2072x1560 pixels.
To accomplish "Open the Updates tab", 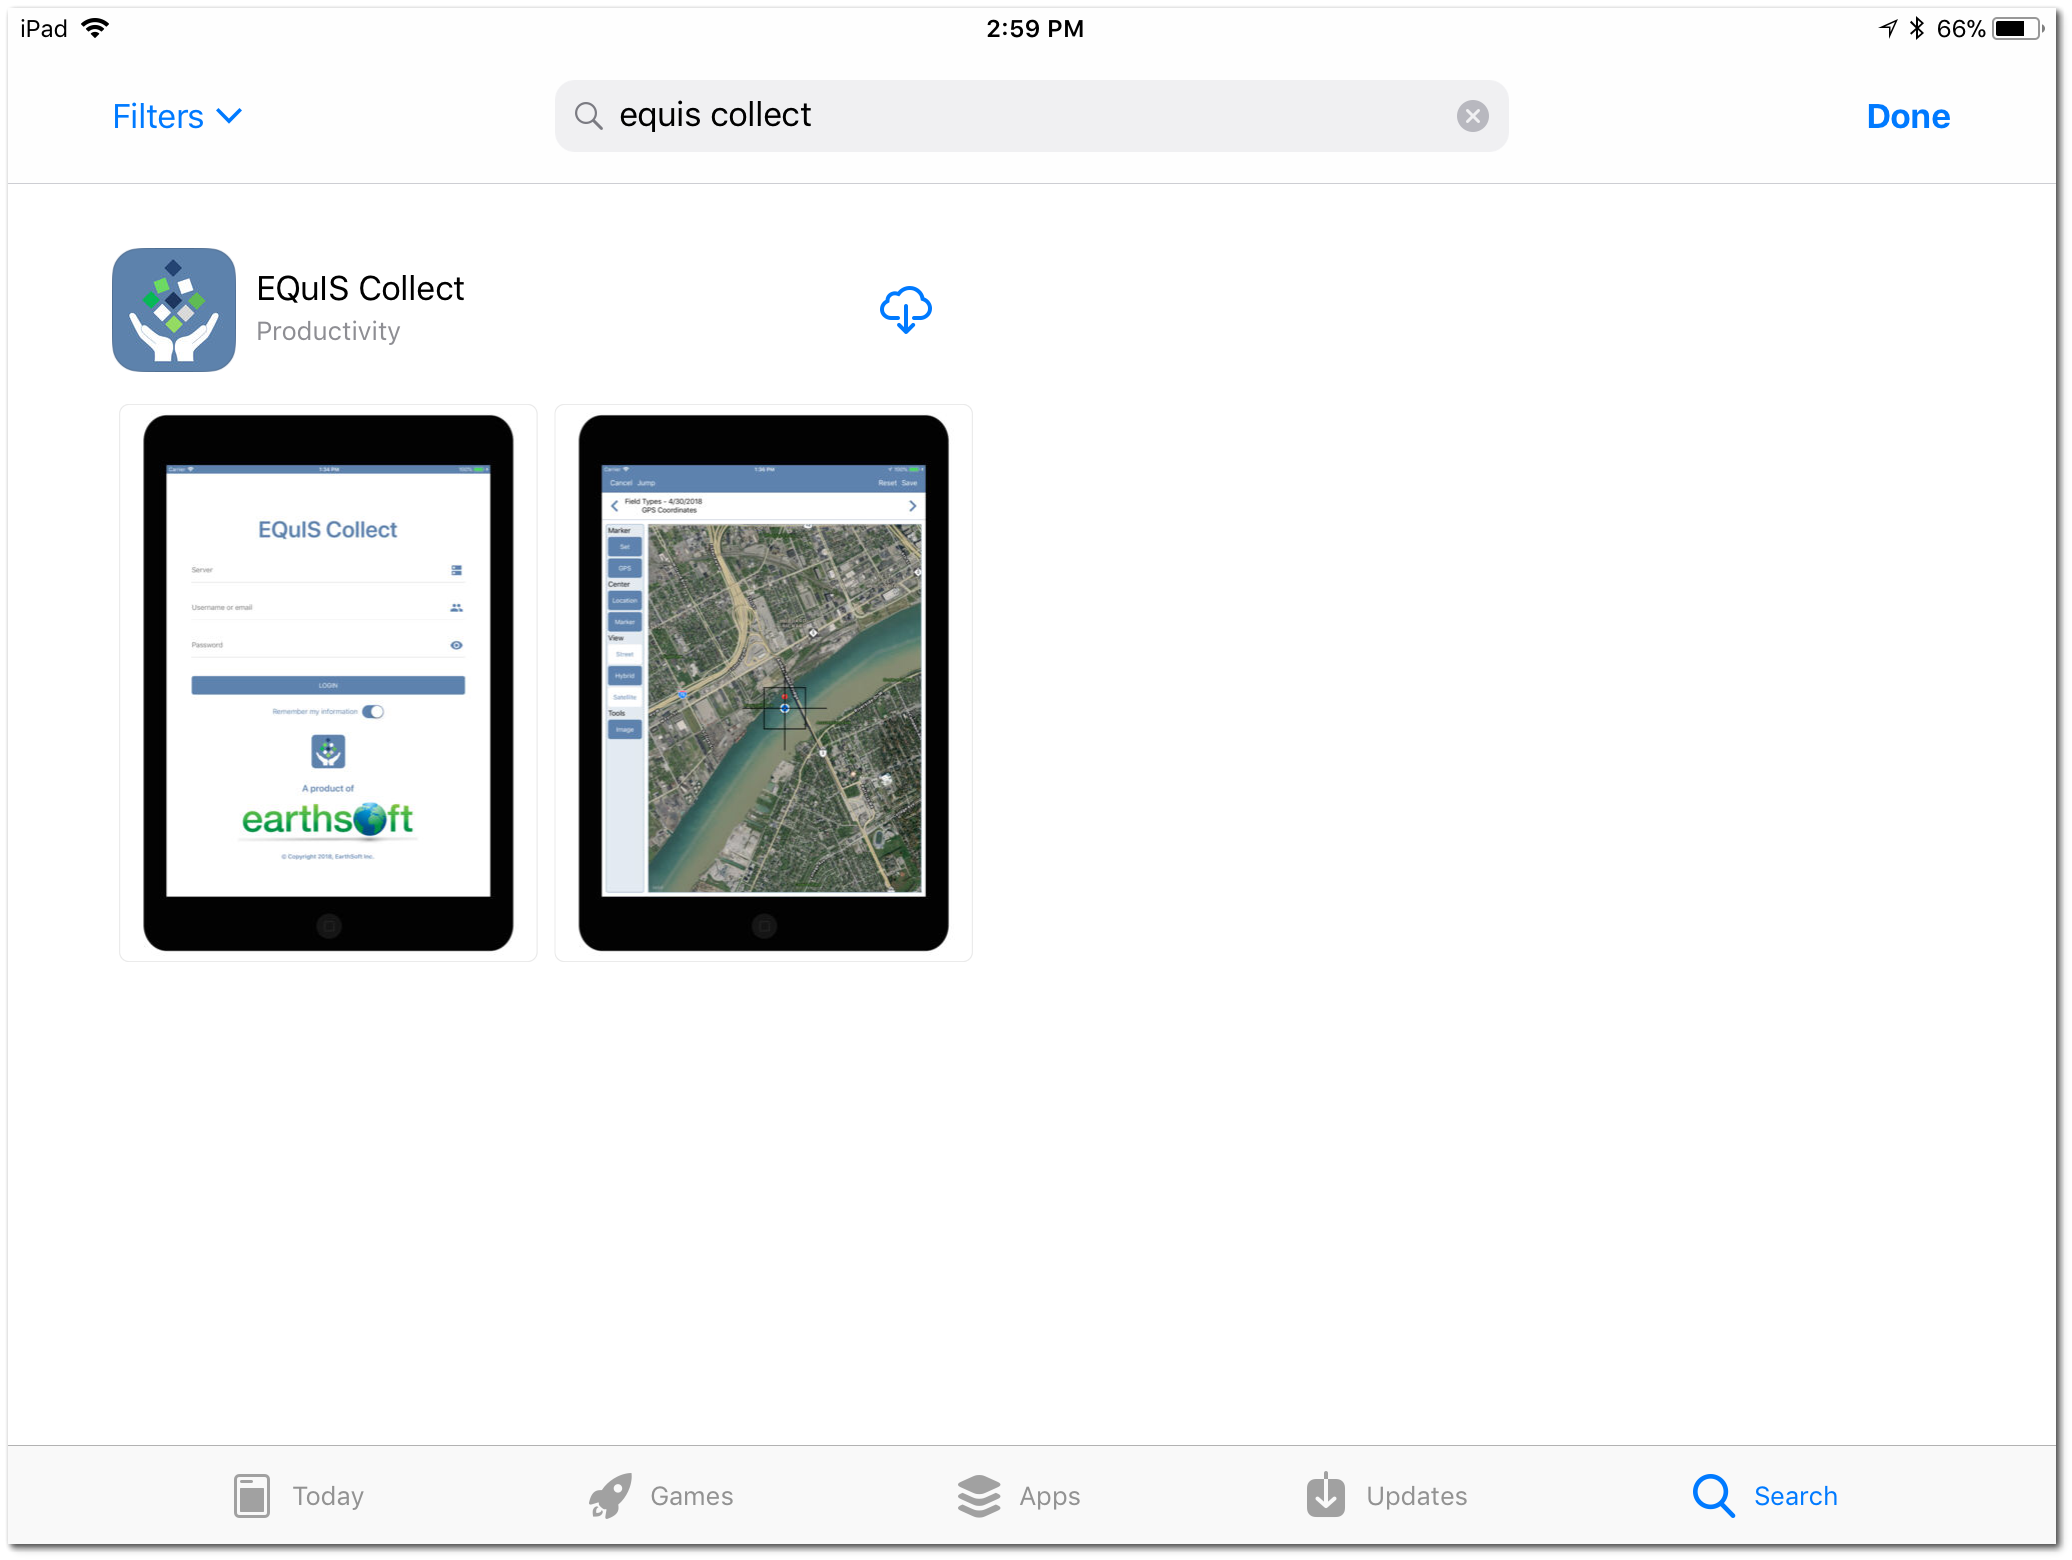I will [1387, 1496].
